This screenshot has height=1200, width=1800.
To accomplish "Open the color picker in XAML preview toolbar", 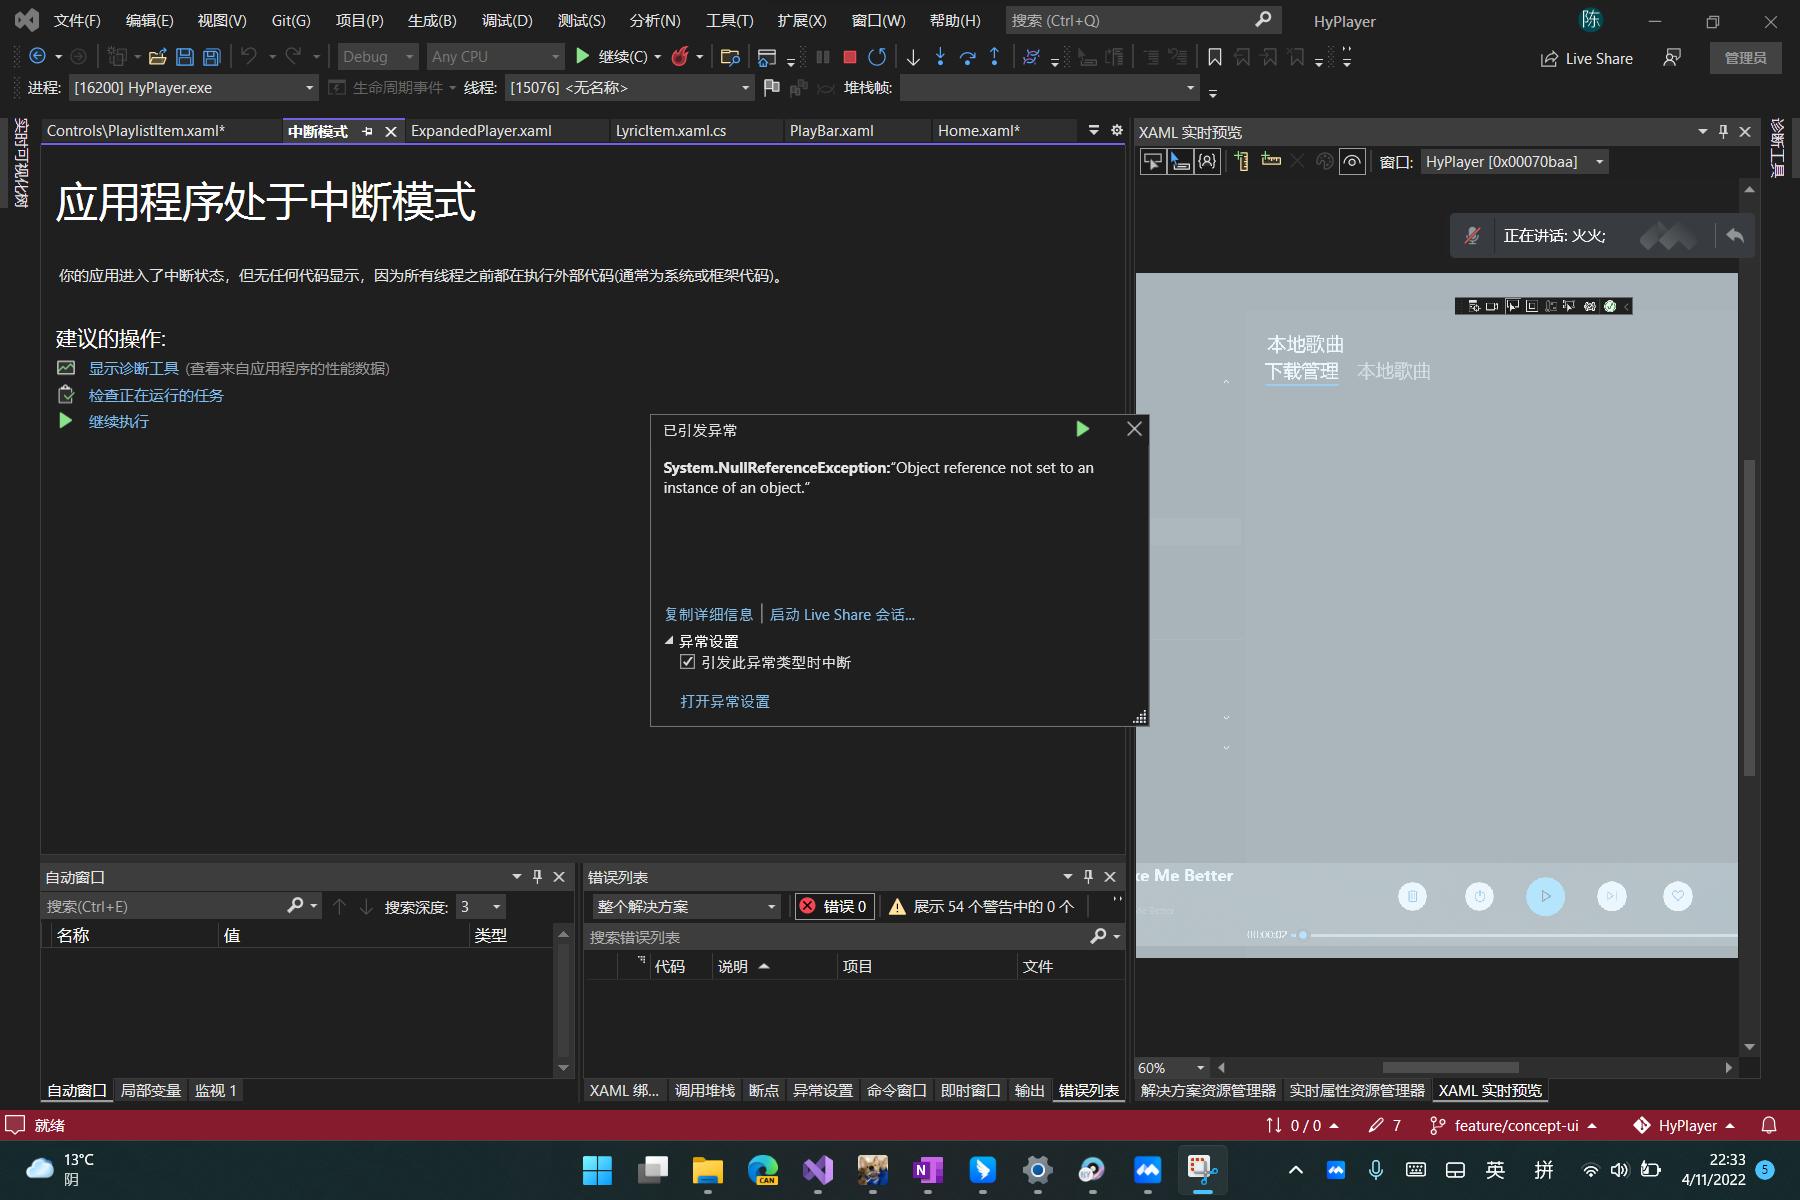I will [x=1325, y=161].
